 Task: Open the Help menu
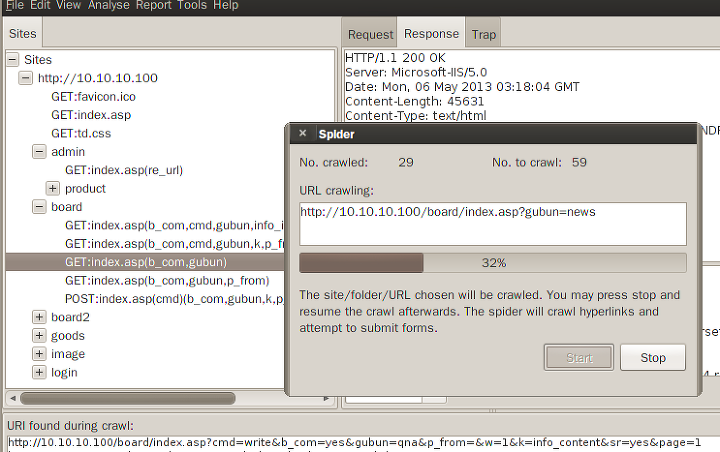pos(225,5)
